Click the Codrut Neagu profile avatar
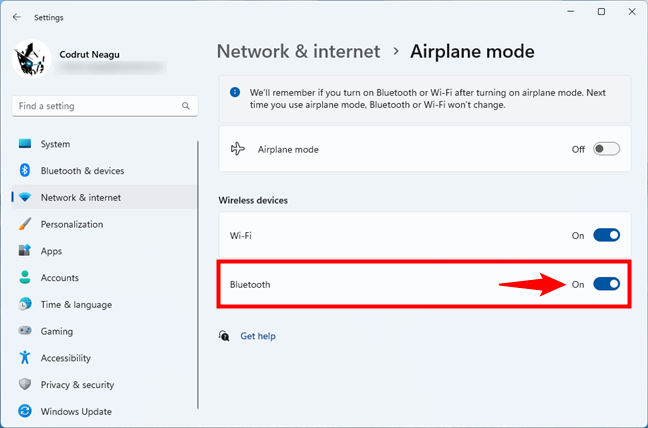 coord(31,59)
